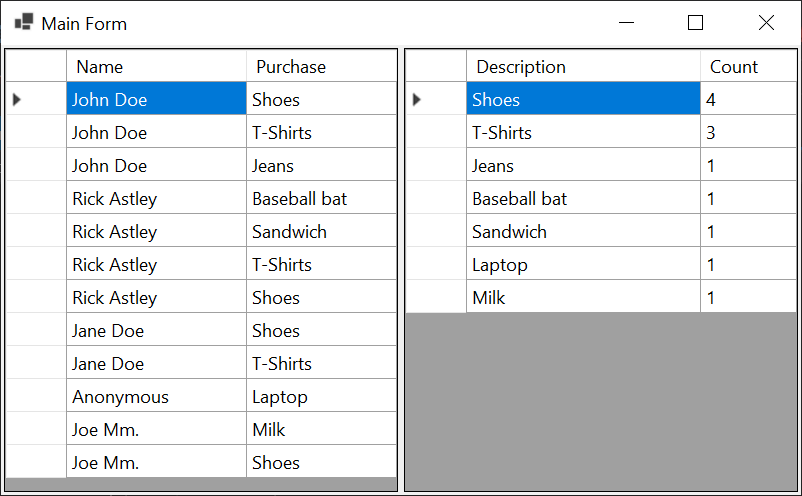This screenshot has height=496, width=802.
Task: Select Jane Doe's Shoes purchase cell
Action: click(321, 330)
